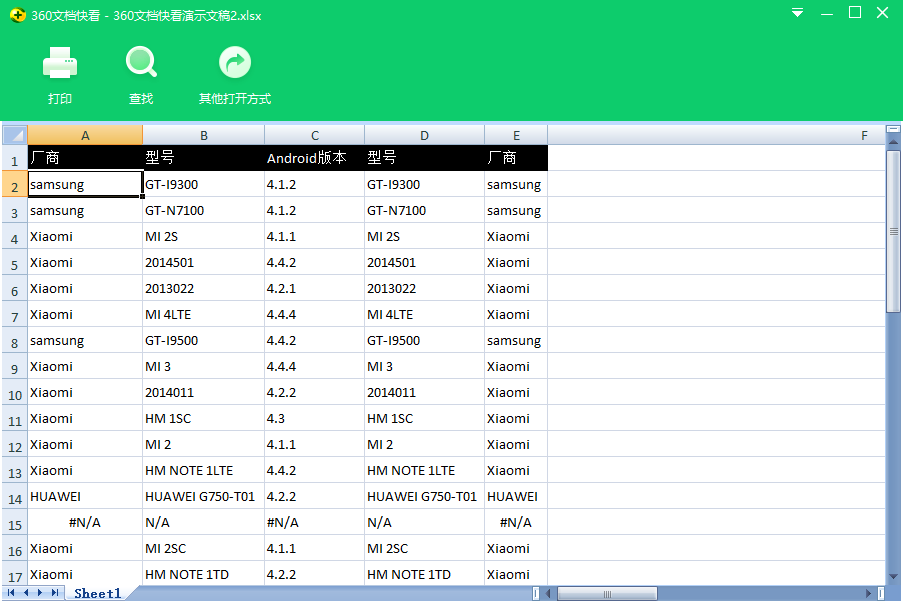Select cell A2 containing samsung

(x=85, y=184)
